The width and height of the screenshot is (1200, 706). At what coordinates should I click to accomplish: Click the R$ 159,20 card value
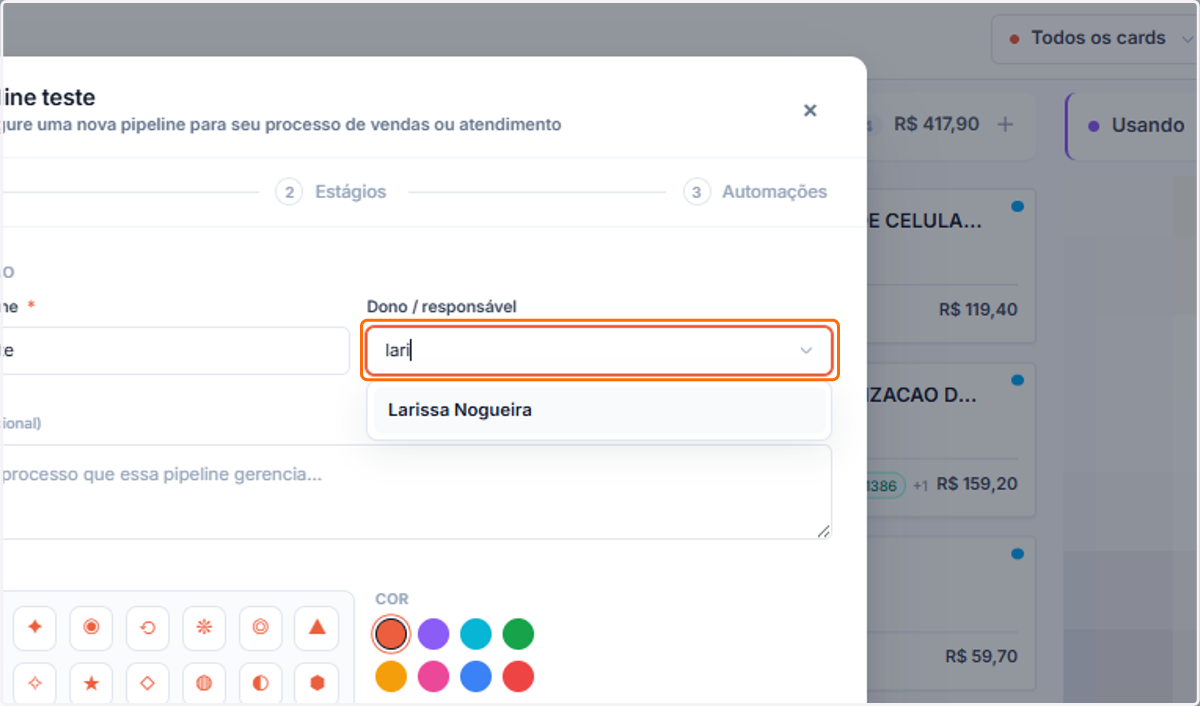978,484
